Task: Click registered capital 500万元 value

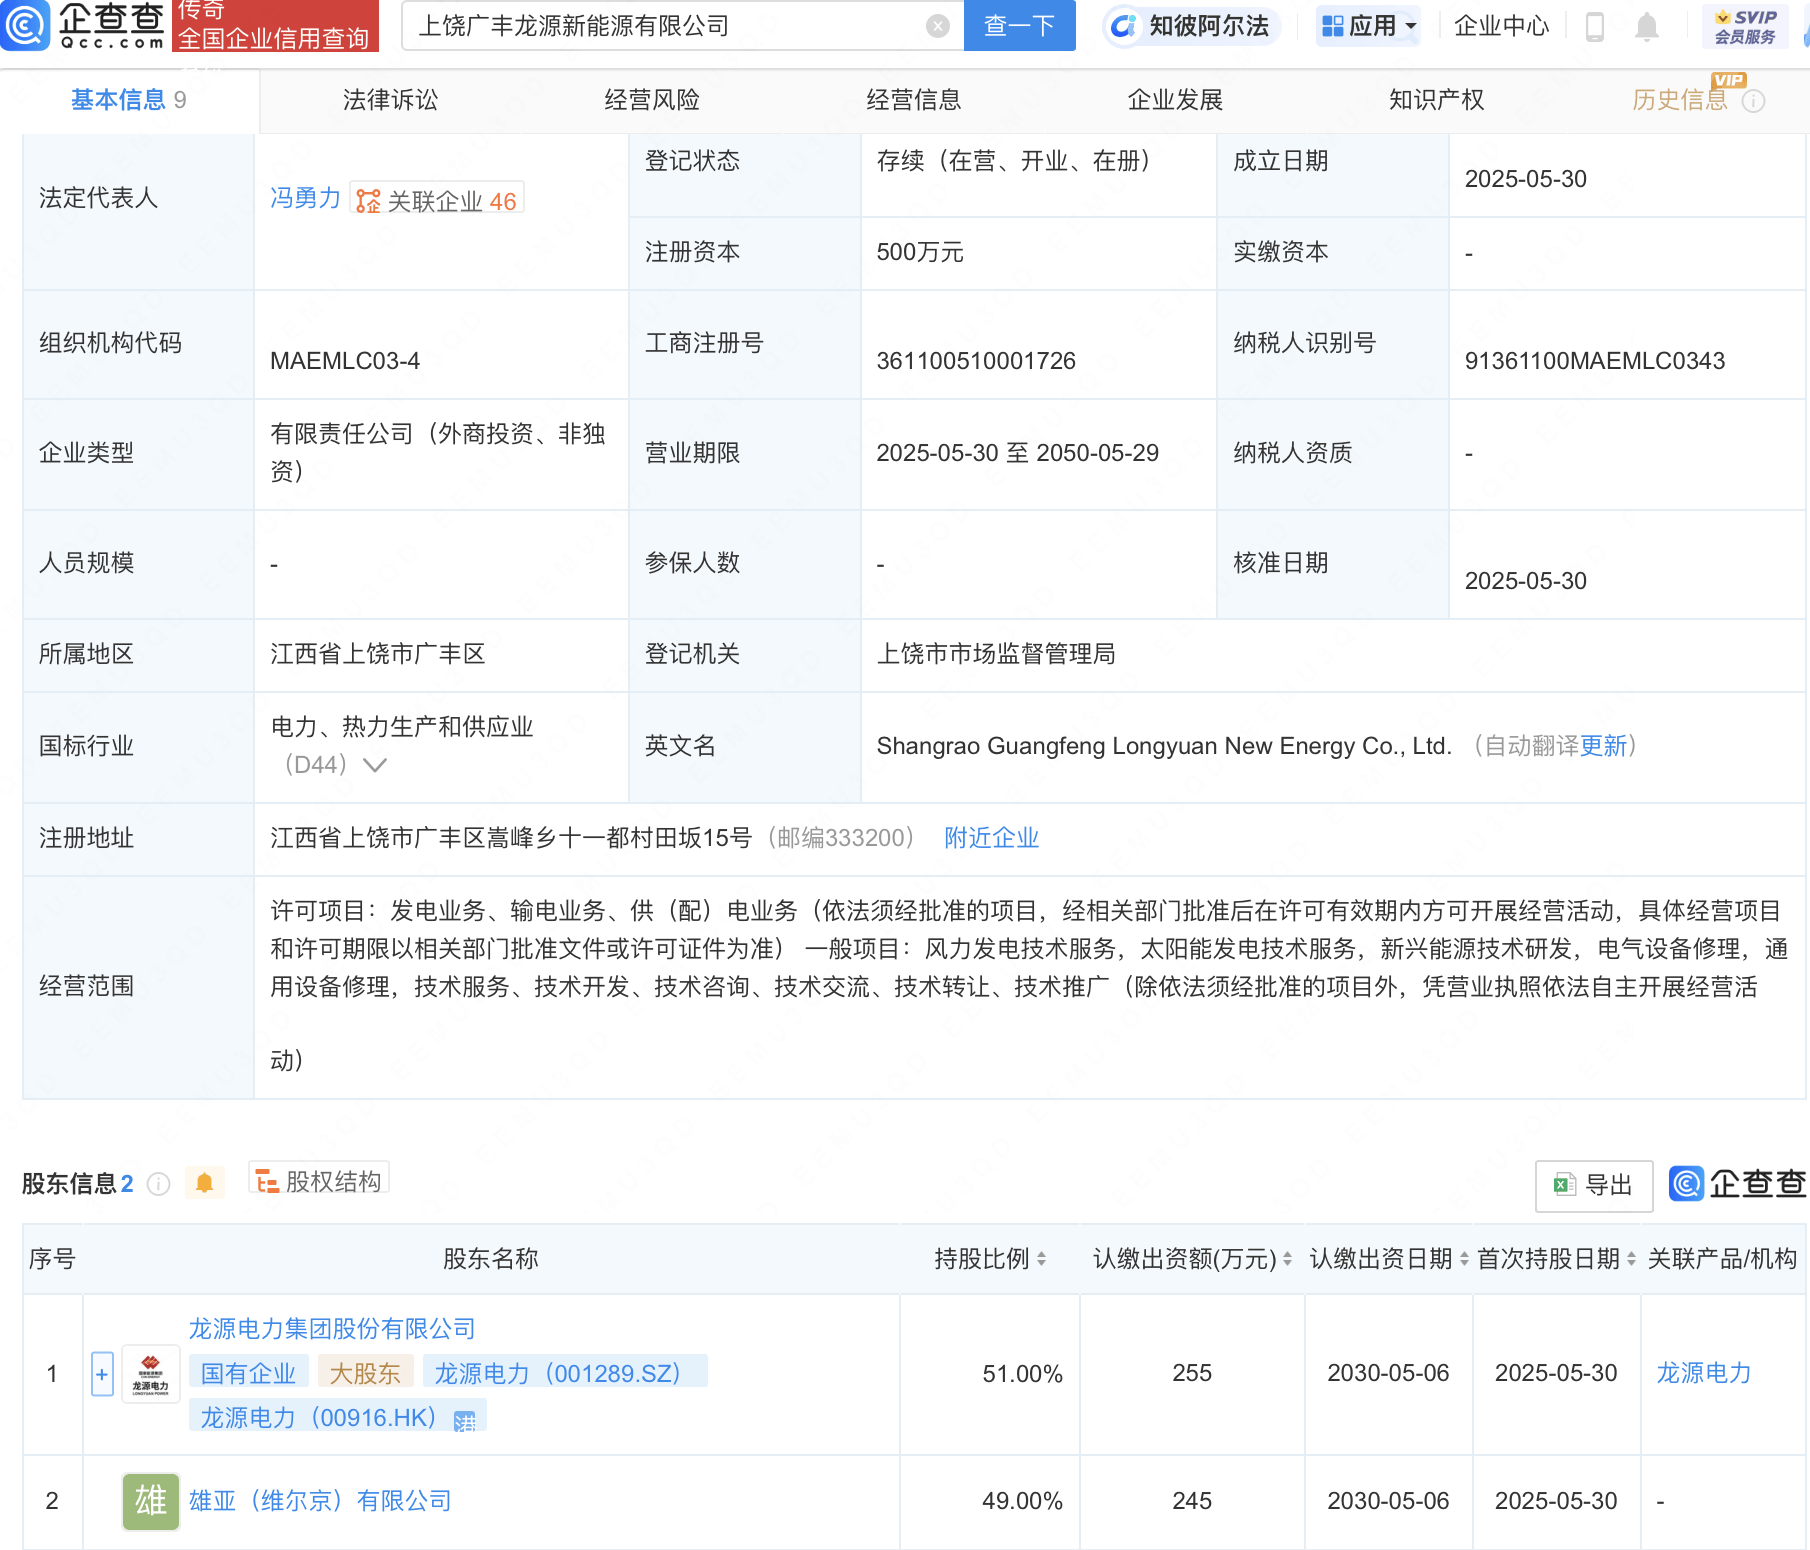Action: (x=920, y=252)
